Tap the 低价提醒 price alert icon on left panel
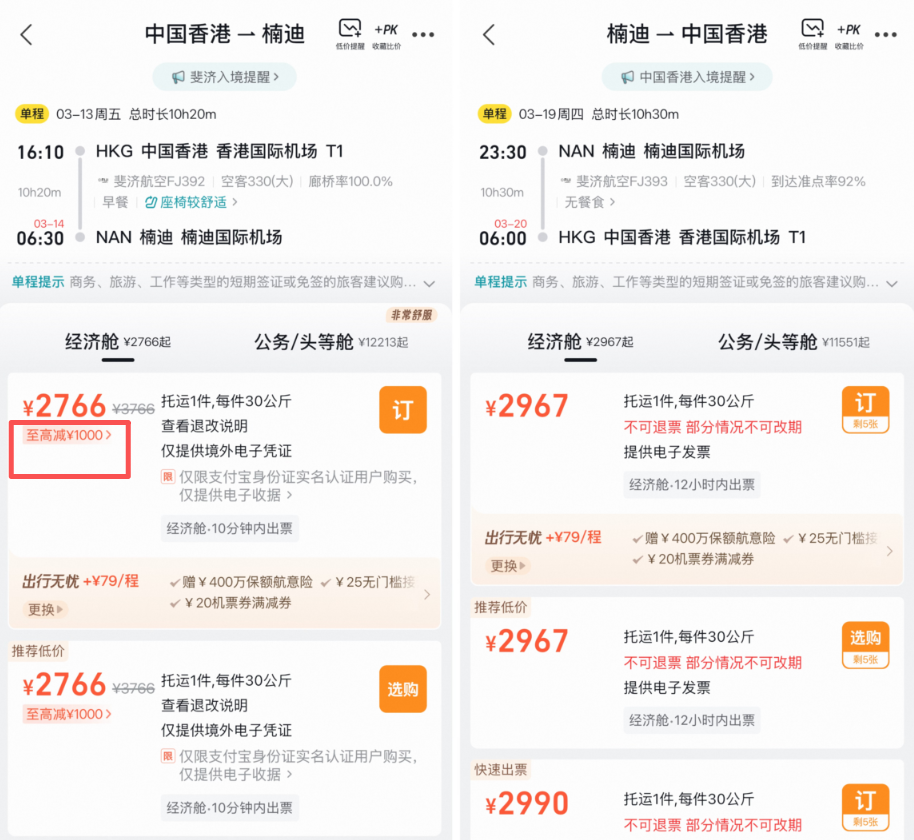 350,31
